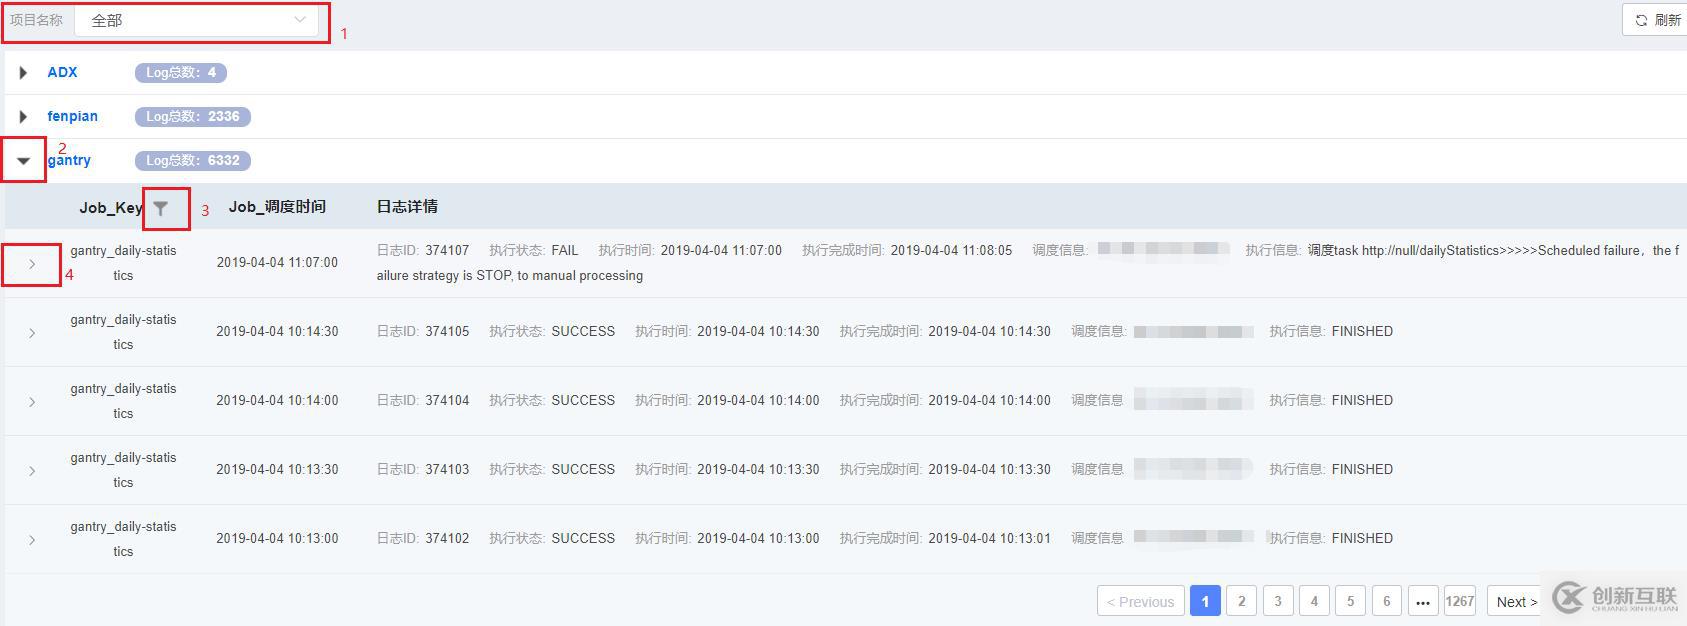
Task: Go to pagination page 3
Action: pyautogui.click(x=1278, y=601)
